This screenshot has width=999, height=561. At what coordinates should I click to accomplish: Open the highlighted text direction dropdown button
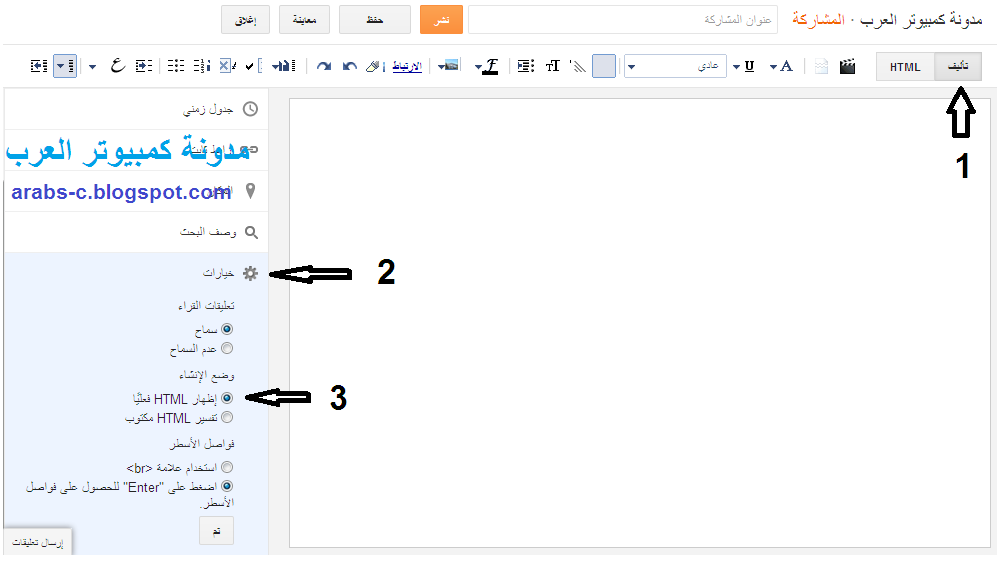[x=65, y=66]
